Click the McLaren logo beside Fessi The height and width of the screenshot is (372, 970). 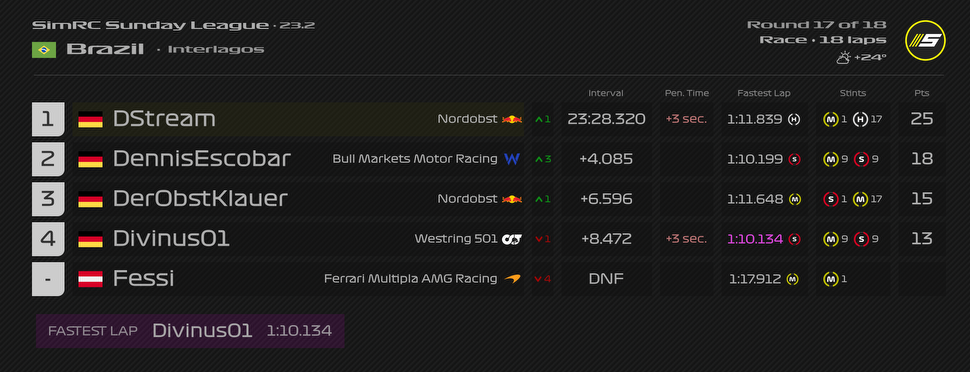click(512, 279)
